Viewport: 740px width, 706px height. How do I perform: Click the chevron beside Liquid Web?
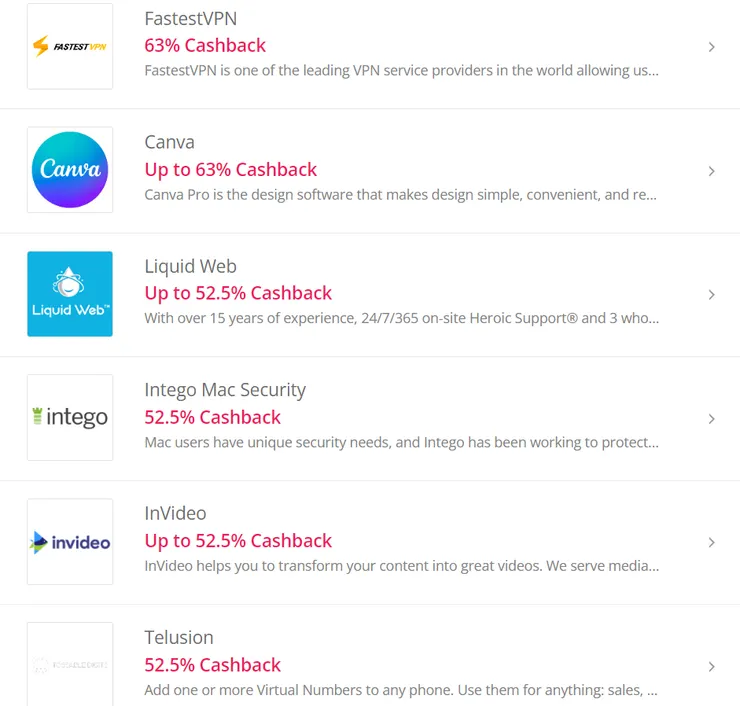tap(711, 295)
